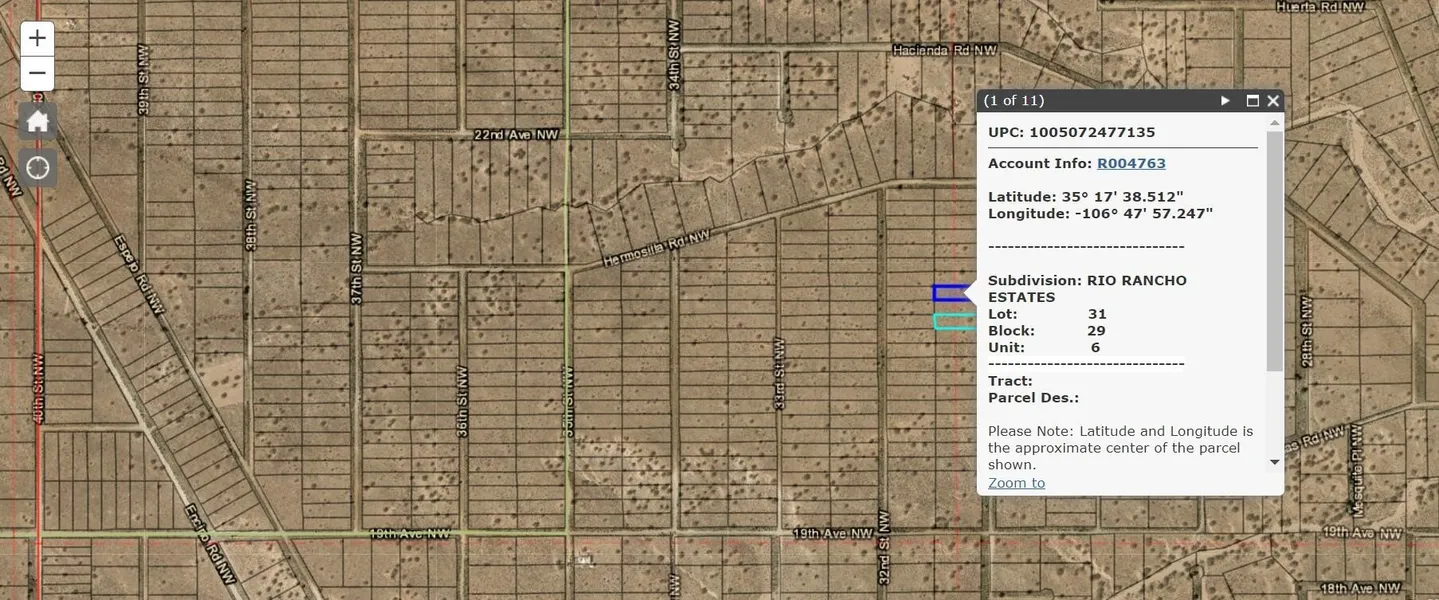The height and width of the screenshot is (600, 1439).
Task: Select the cyan outlined parcel
Action: click(952, 321)
